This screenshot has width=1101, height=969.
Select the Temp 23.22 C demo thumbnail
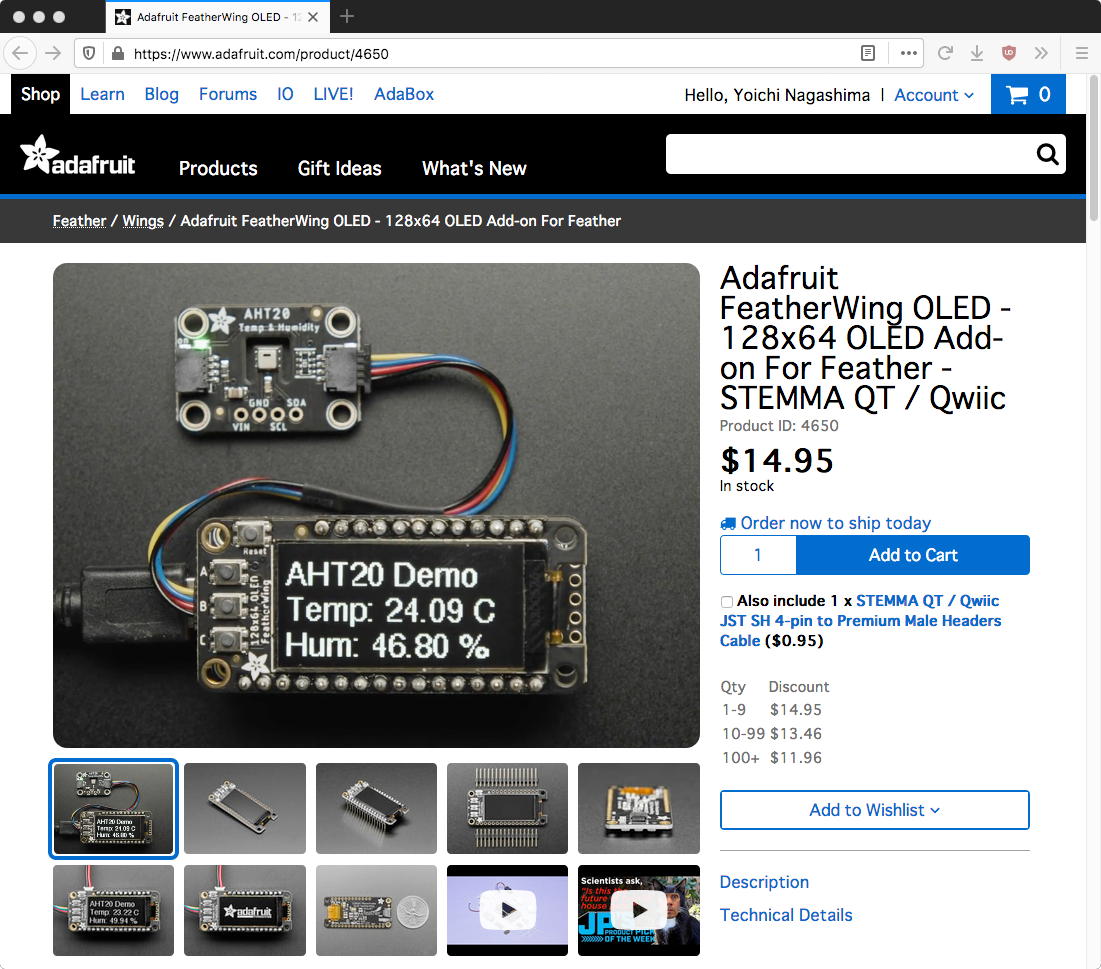pos(113,910)
